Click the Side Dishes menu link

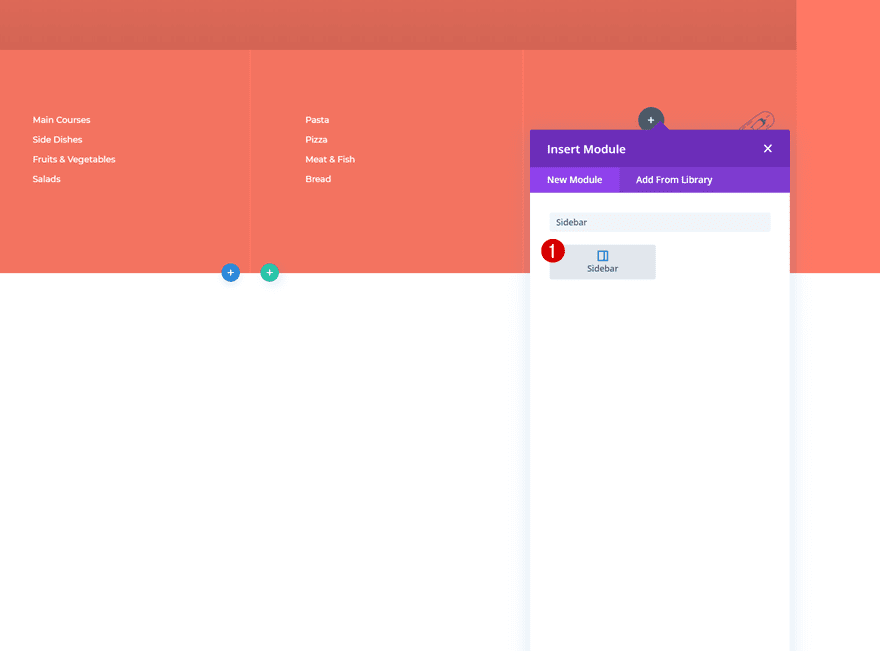click(x=57, y=139)
